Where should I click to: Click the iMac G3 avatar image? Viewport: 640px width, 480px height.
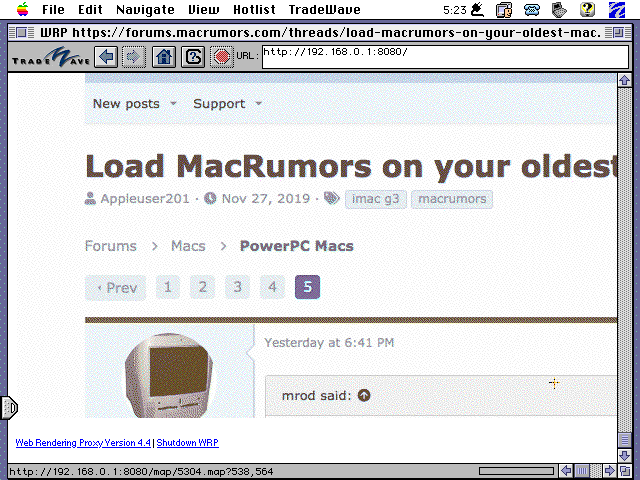(169, 376)
